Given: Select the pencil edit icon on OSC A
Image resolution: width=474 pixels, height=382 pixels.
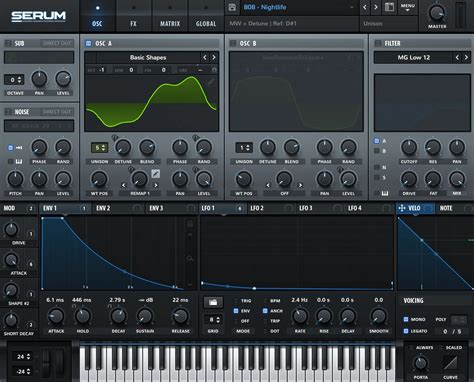Looking at the screenshot, I should [x=156, y=173].
